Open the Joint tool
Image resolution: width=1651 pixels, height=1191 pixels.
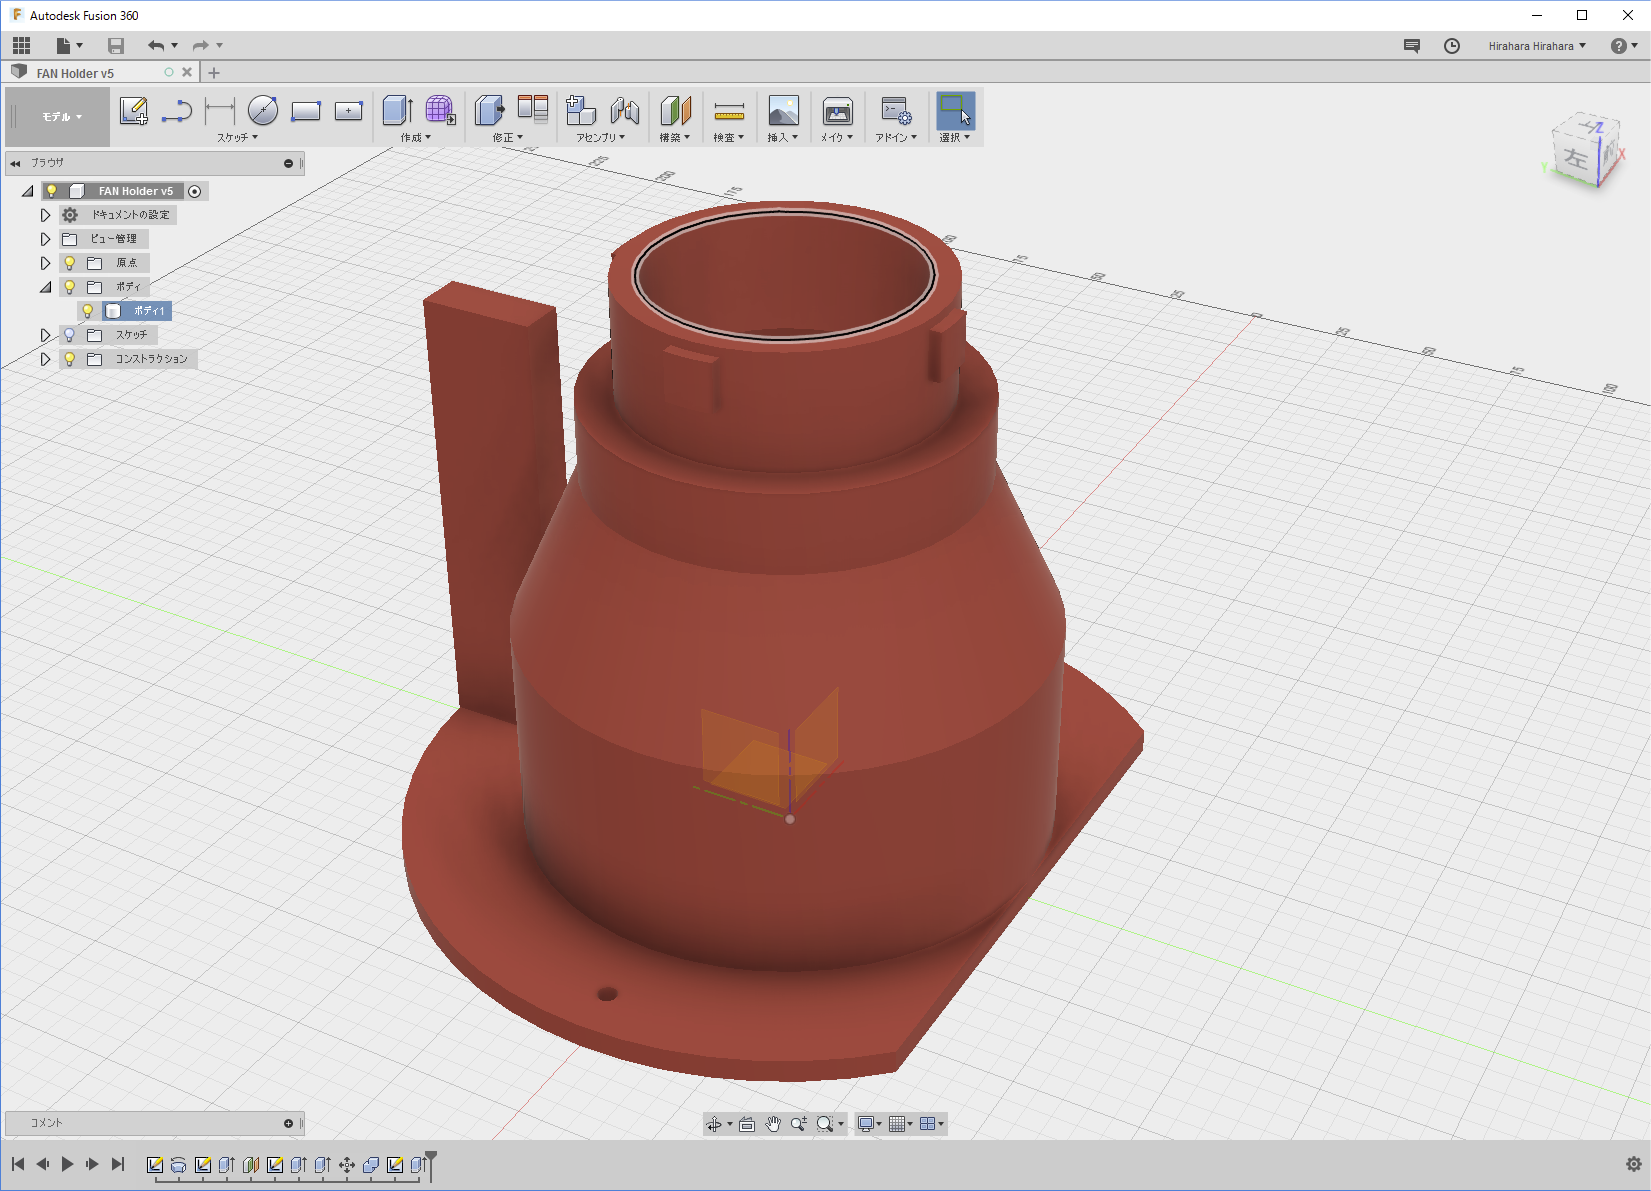(x=625, y=111)
